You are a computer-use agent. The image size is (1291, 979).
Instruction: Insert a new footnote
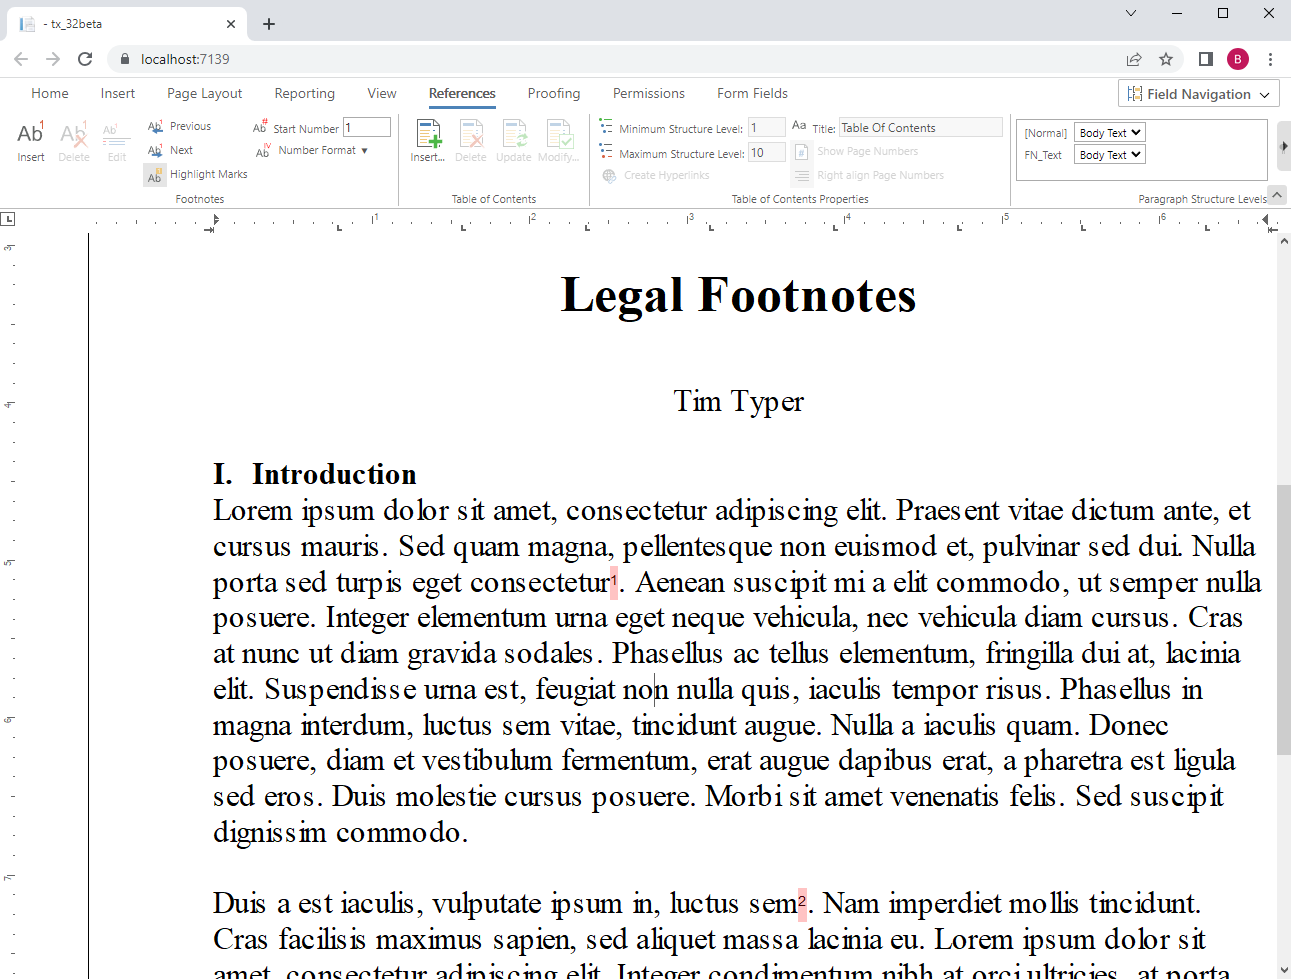coord(30,141)
